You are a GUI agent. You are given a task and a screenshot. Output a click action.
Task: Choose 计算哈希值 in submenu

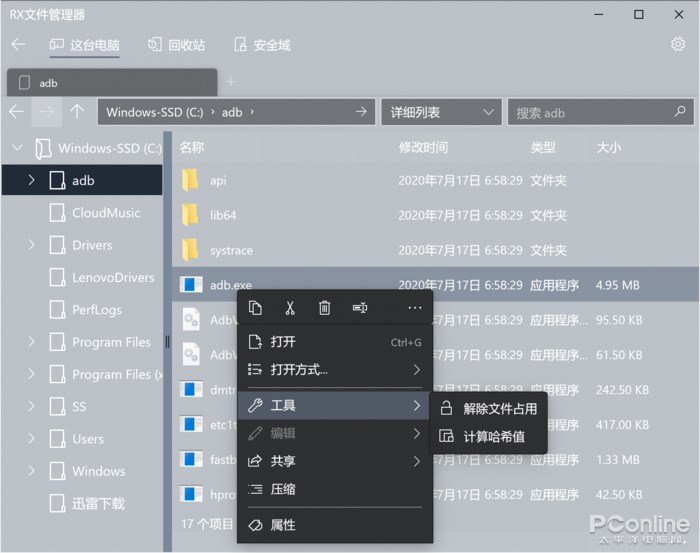pos(488,436)
